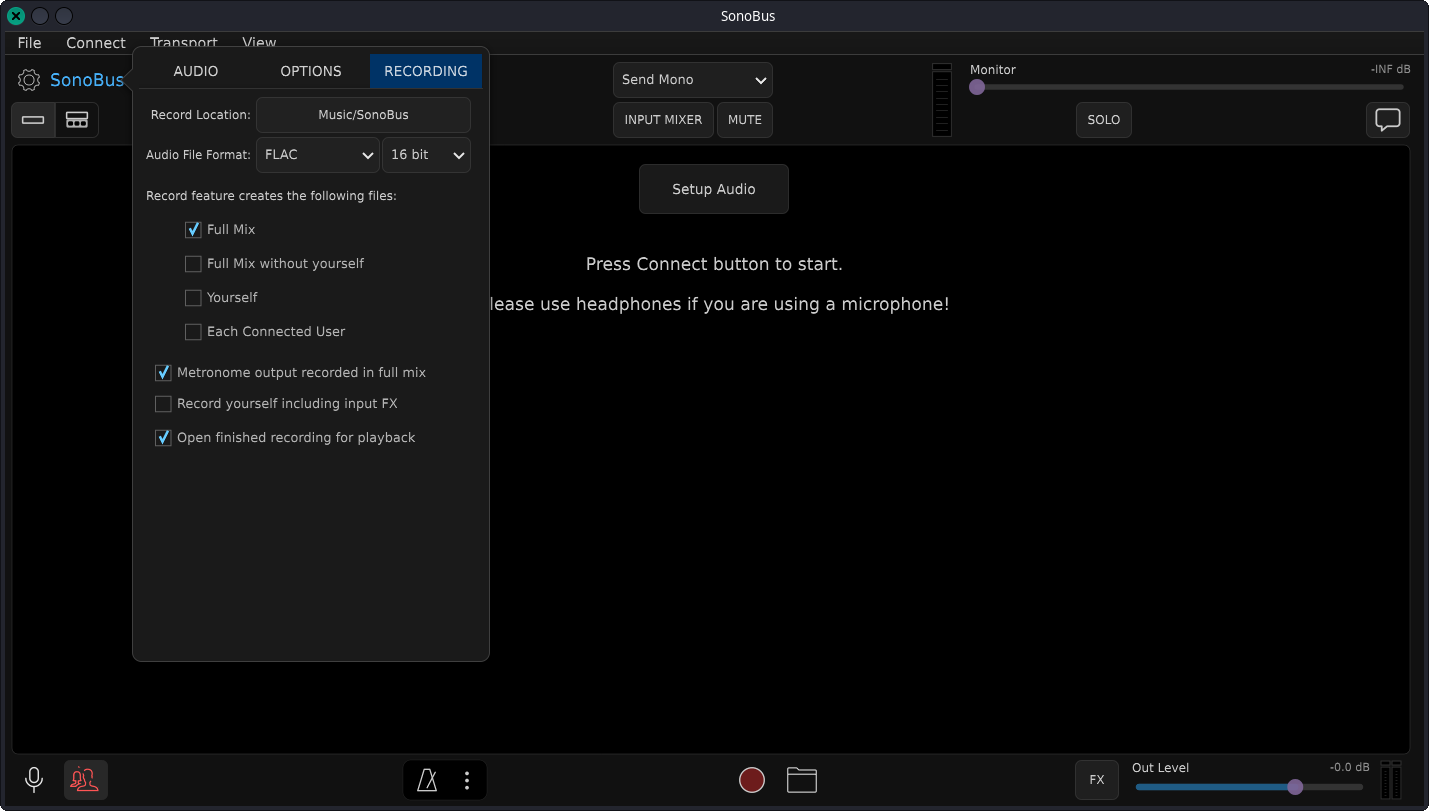Toggle the metronome icon
1429x811 pixels.
coord(427,780)
